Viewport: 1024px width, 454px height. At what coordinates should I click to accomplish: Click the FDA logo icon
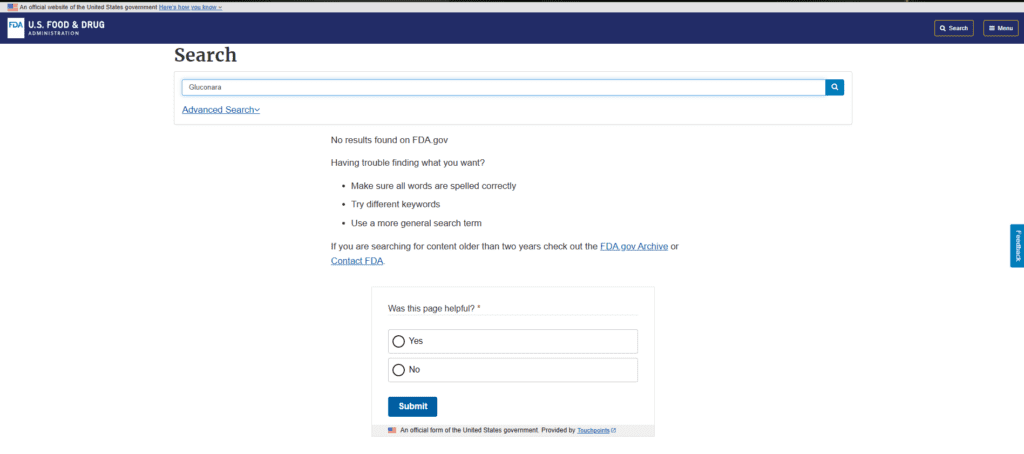(x=16, y=28)
